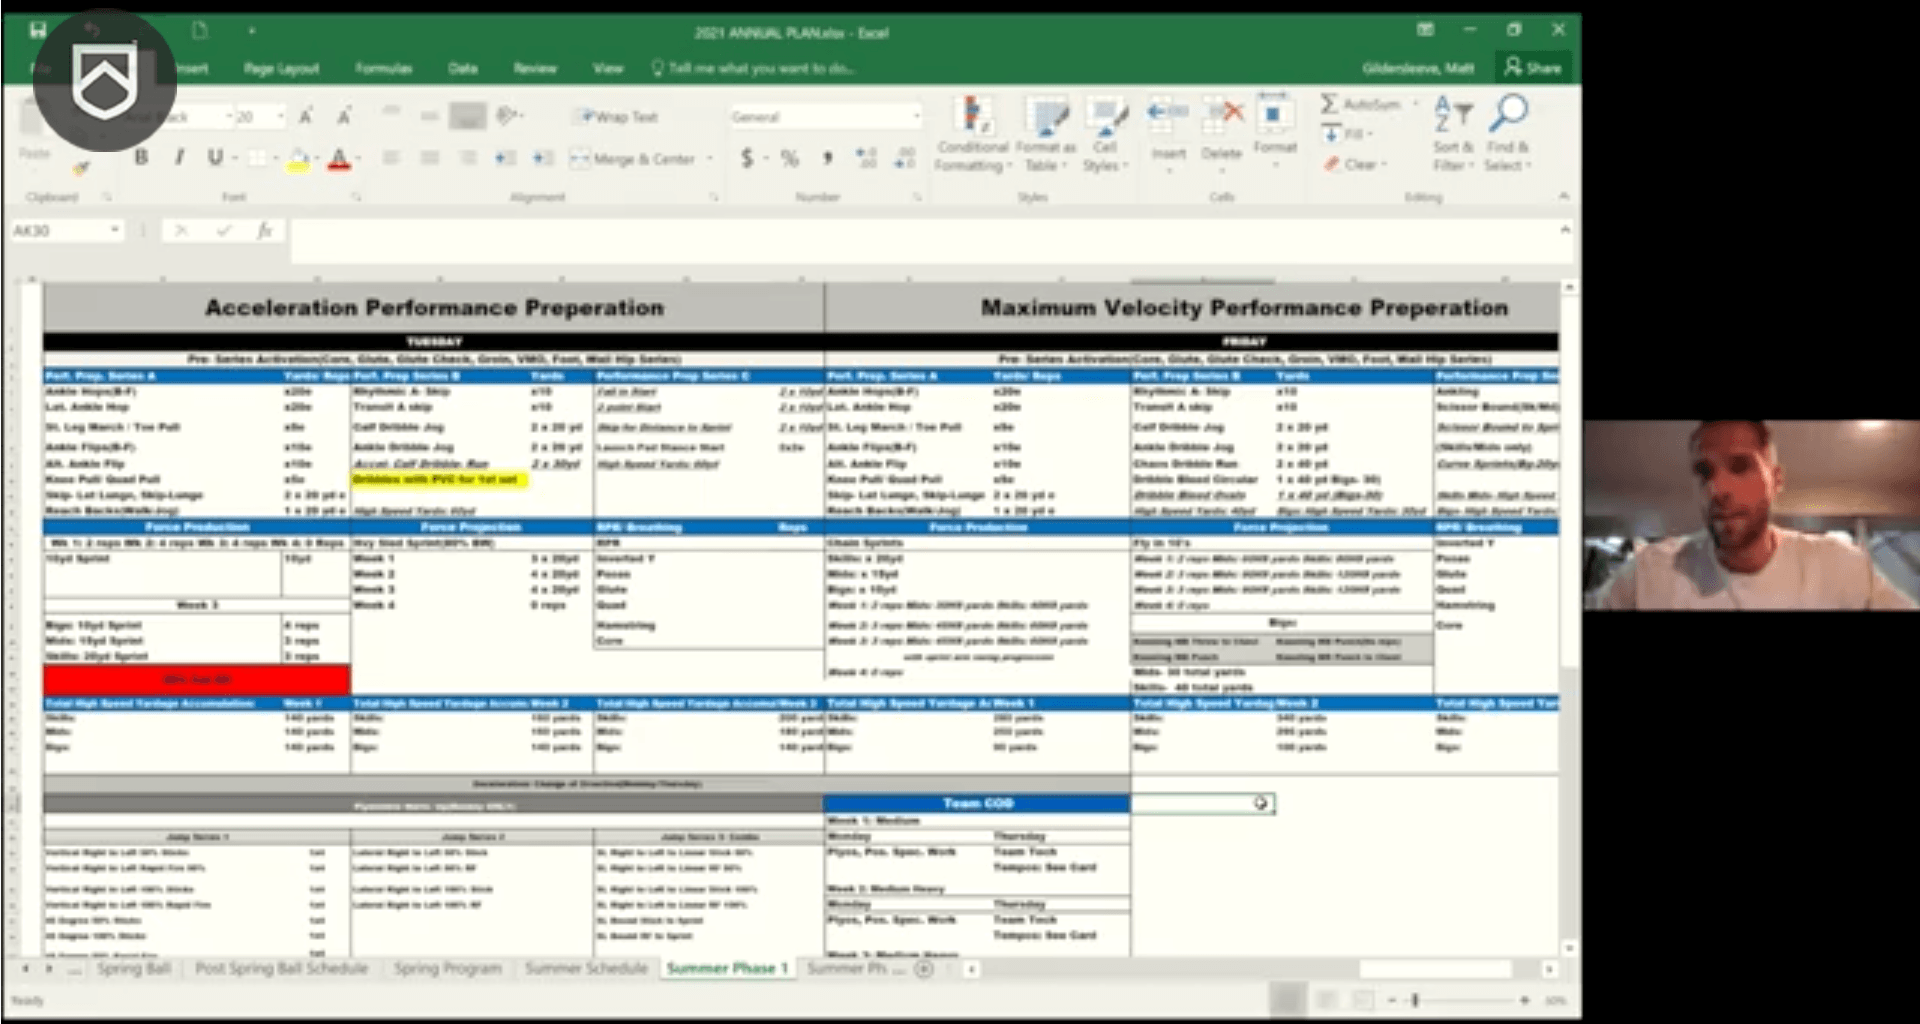Click zoom out minus button
This screenshot has height=1024, width=1920.
[1390, 1000]
